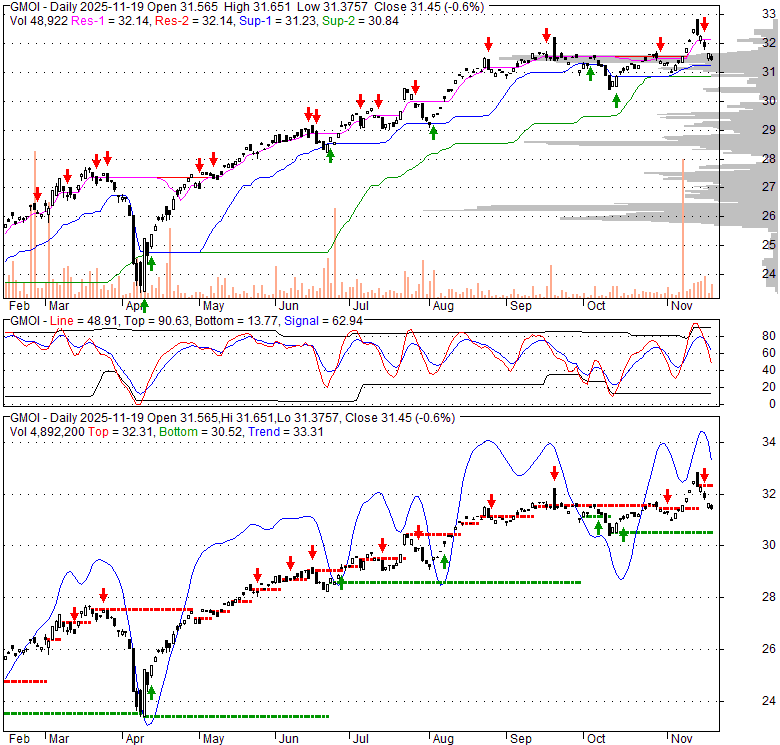Click 'Close 31.45 (-0.6%)' in the top chart header

(429, 7)
